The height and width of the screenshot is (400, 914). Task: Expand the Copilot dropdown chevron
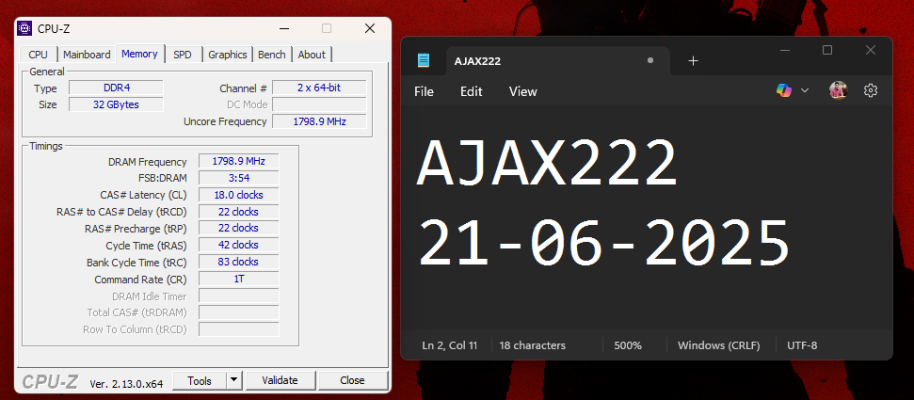805,90
